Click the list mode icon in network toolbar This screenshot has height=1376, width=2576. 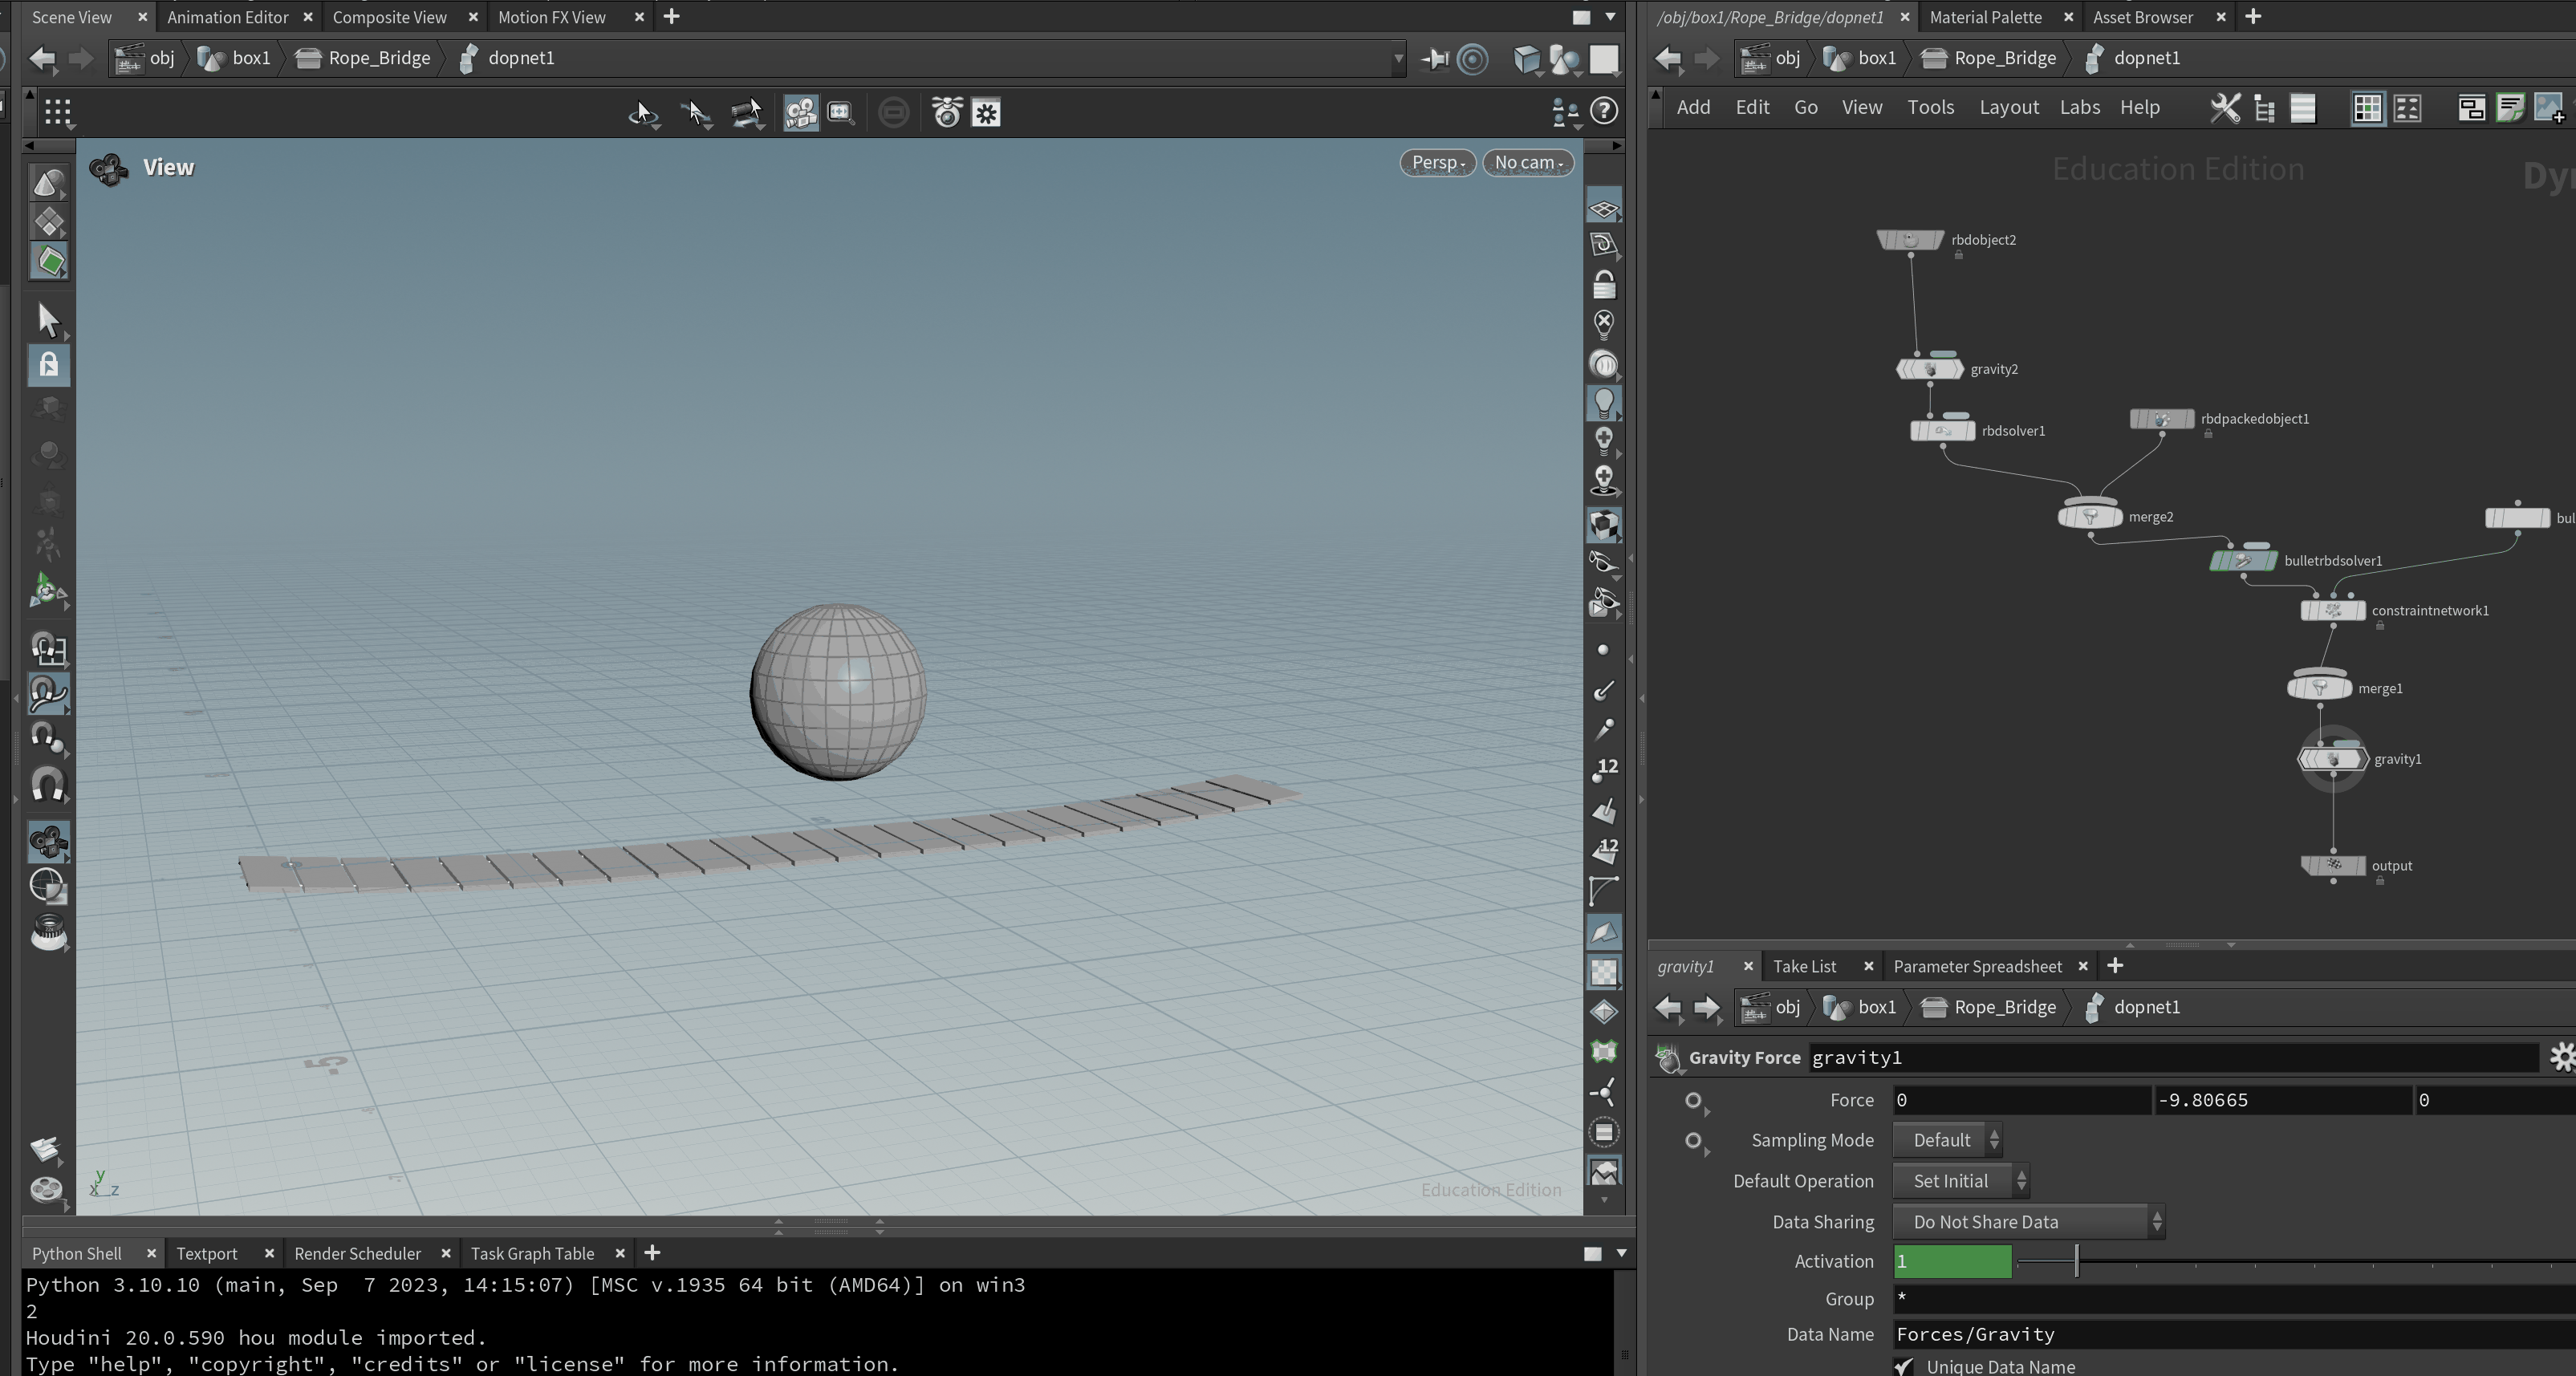[2303, 108]
